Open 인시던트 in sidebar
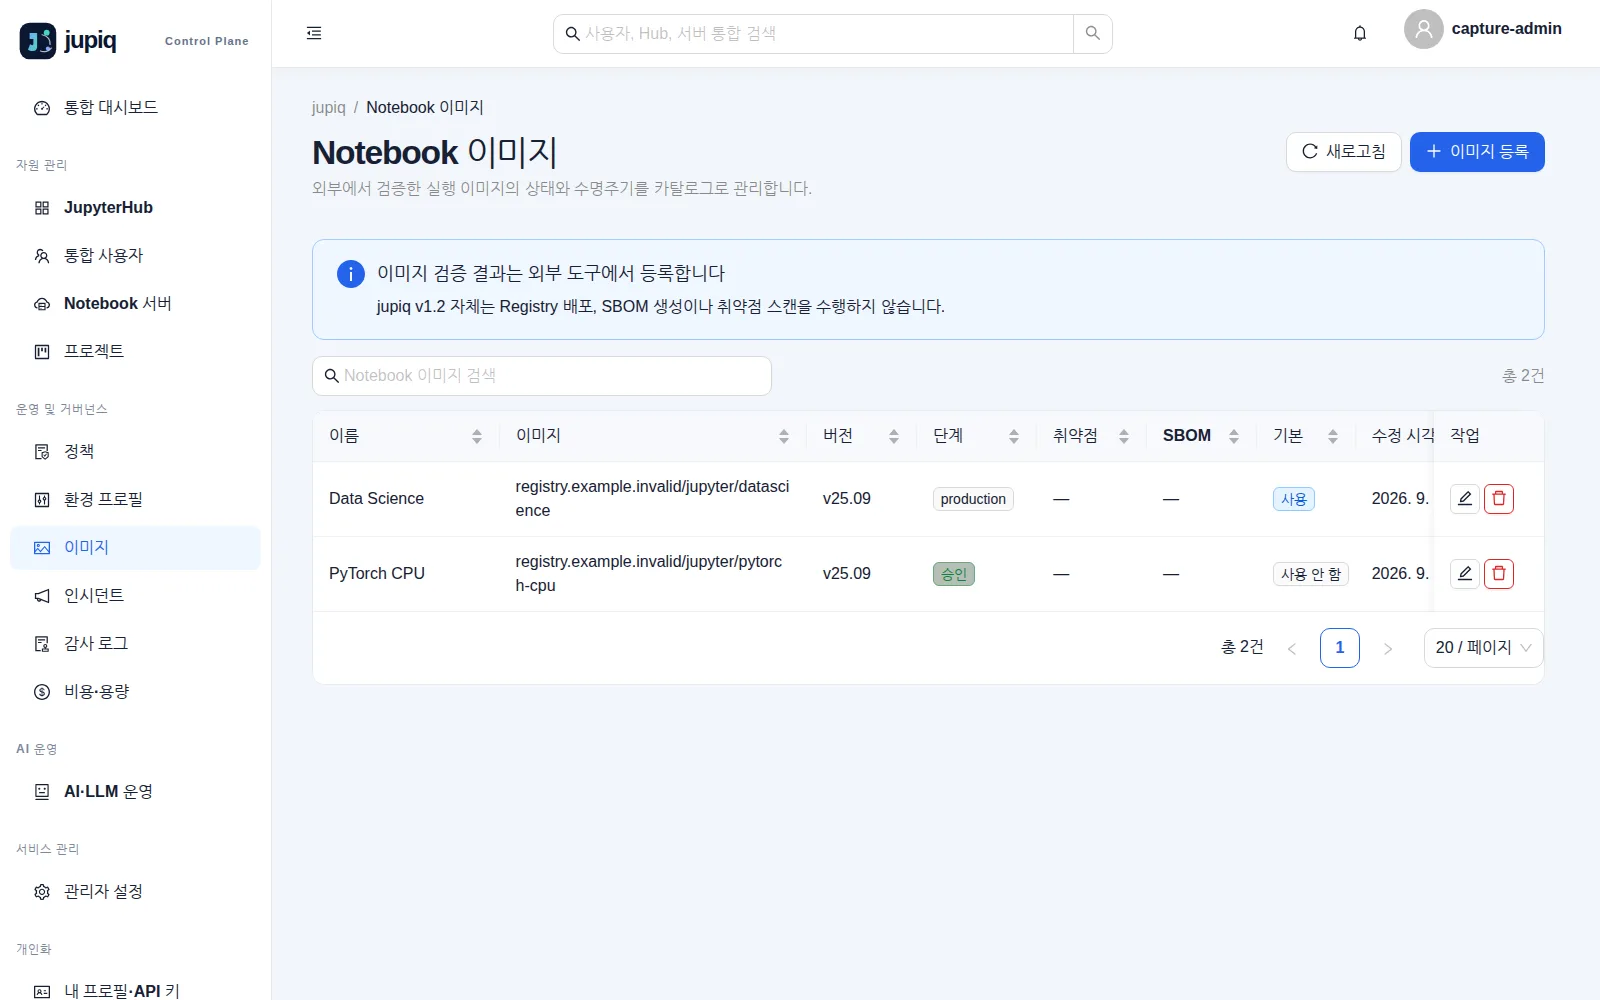1600x1000 pixels. [135, 596]
